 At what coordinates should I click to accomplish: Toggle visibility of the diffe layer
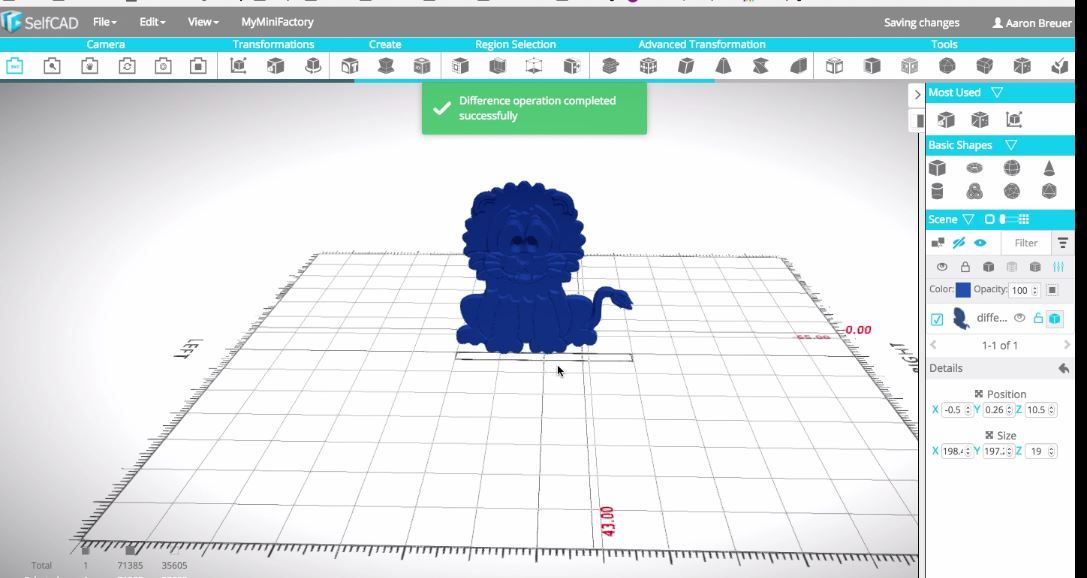pos(1019,318)
